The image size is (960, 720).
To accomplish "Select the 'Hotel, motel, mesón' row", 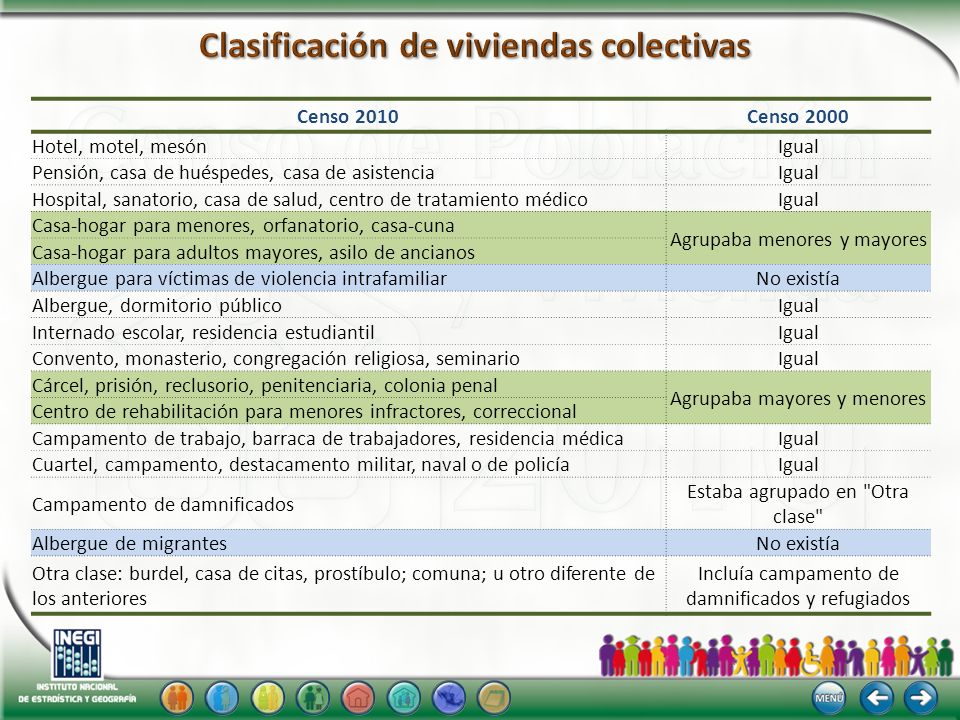I will coord(481,146).
